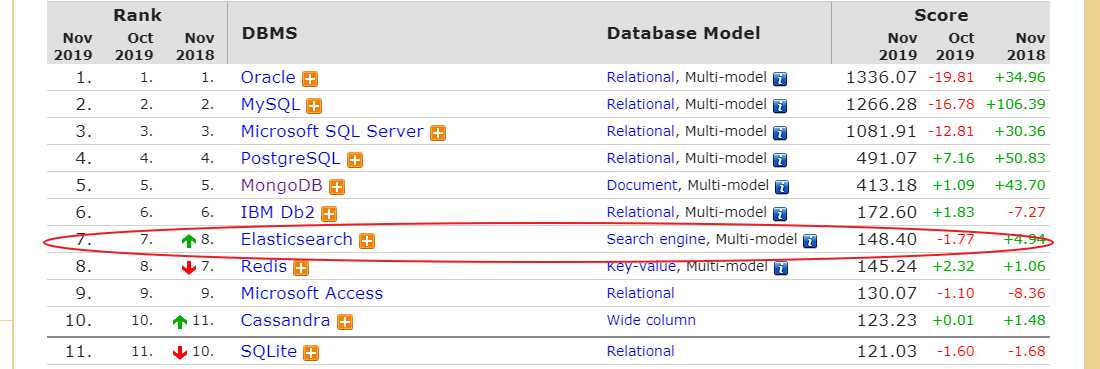Click the orange plus icon beside Oracle
The width and height of the screenshot is (1100, 369).
click(x=309, y=79)
